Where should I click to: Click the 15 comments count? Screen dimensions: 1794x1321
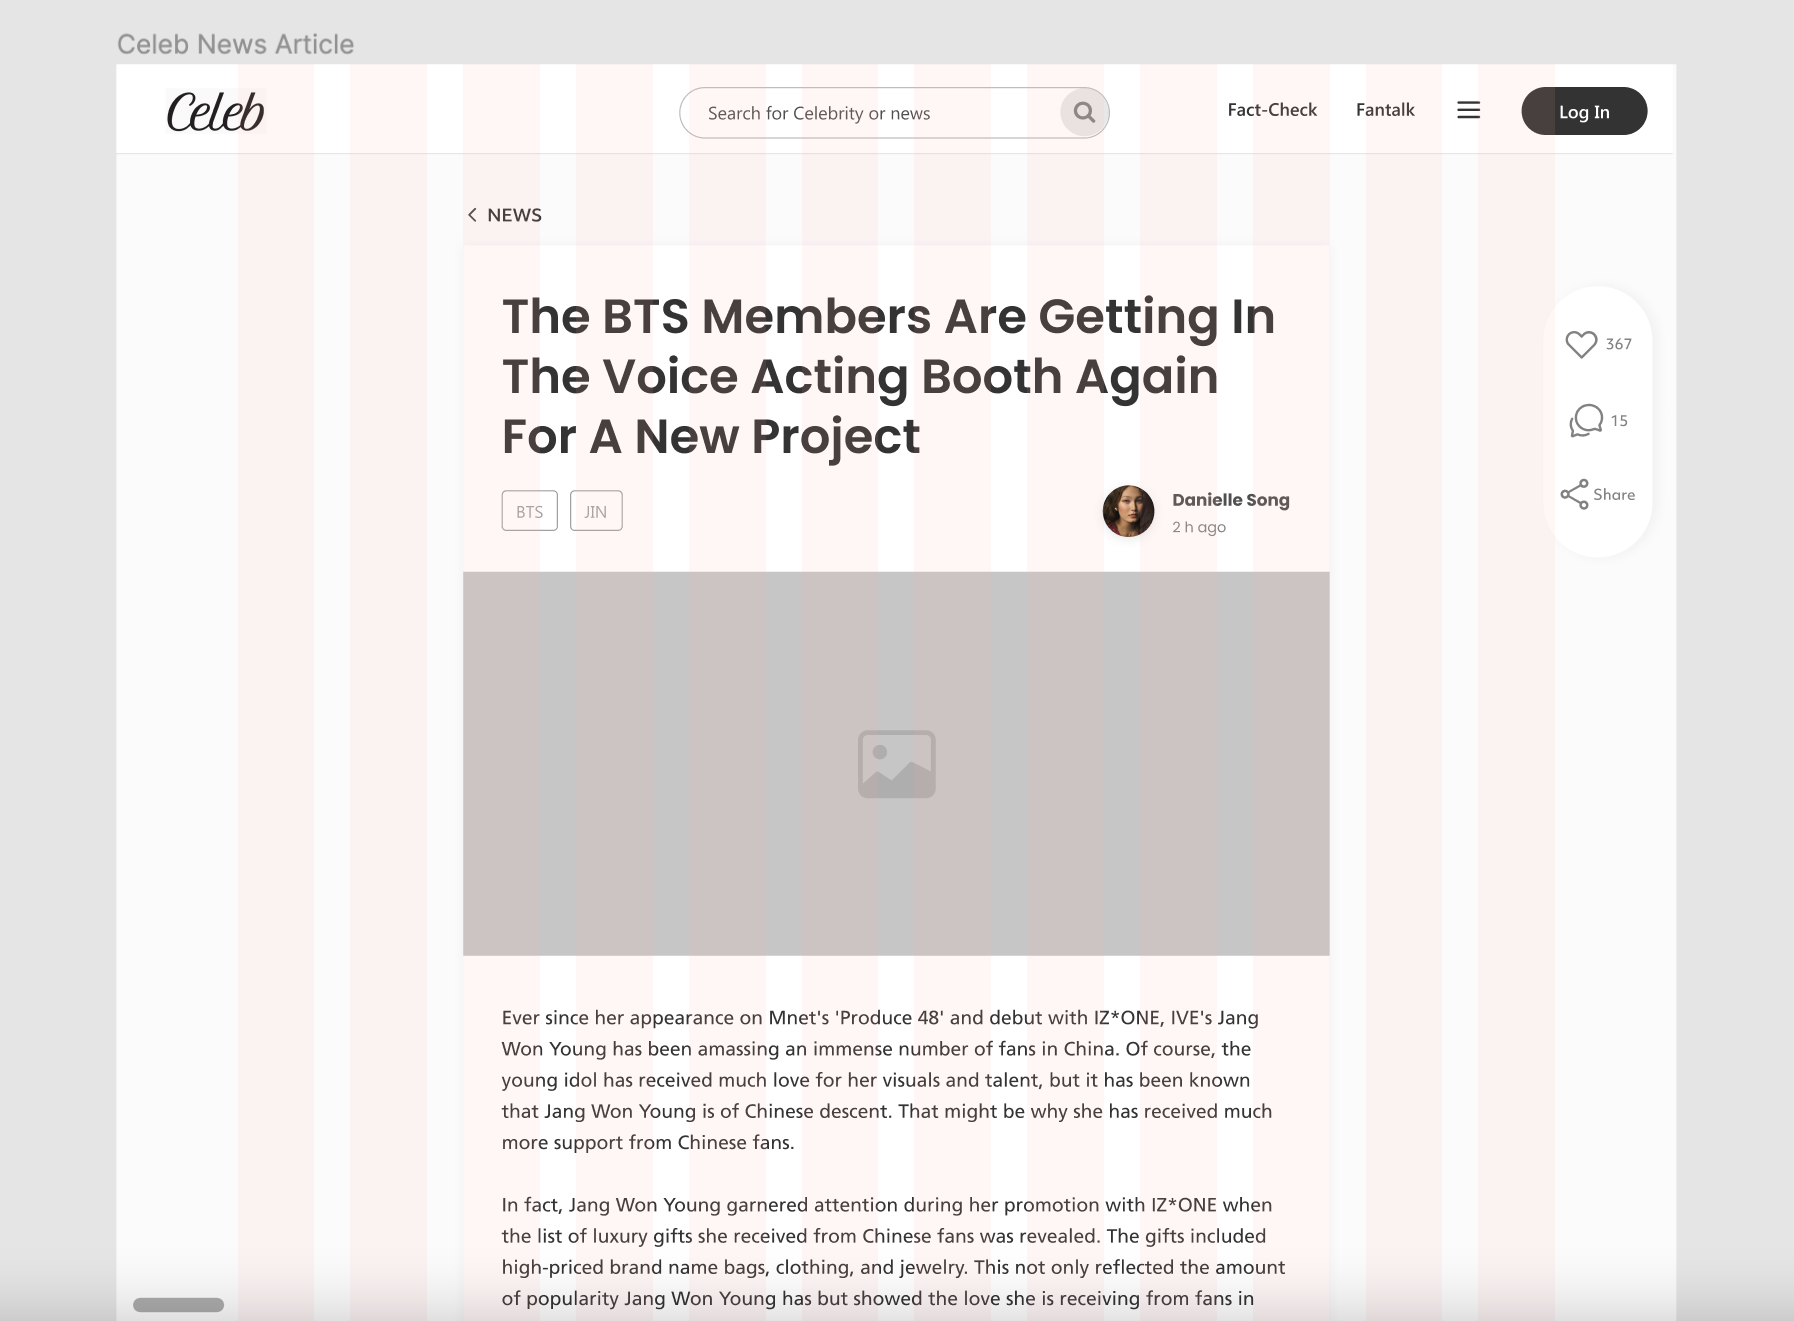click(1619, 421)
